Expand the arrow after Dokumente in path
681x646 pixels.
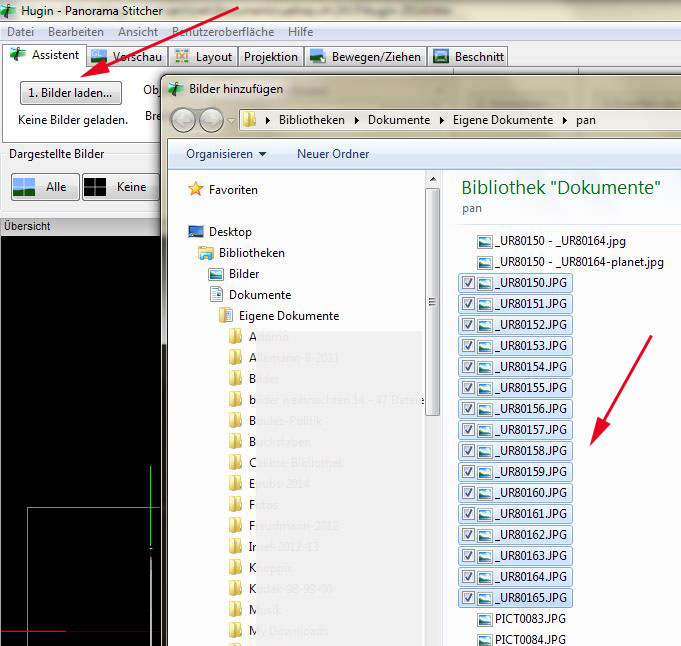pos(442,120)
